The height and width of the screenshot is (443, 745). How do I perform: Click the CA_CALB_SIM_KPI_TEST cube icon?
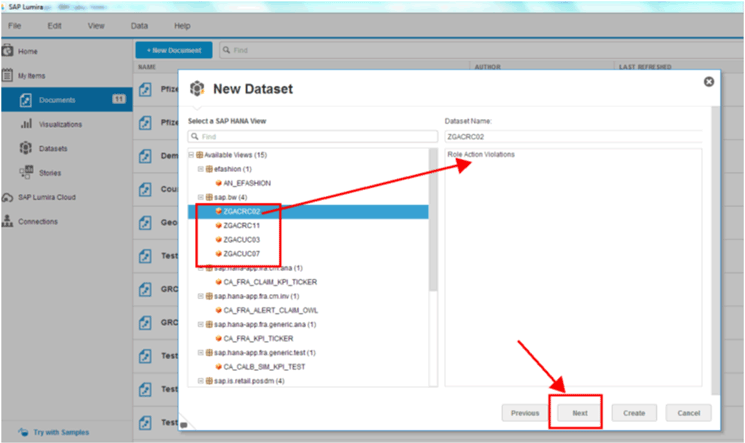tap(219, 367)
